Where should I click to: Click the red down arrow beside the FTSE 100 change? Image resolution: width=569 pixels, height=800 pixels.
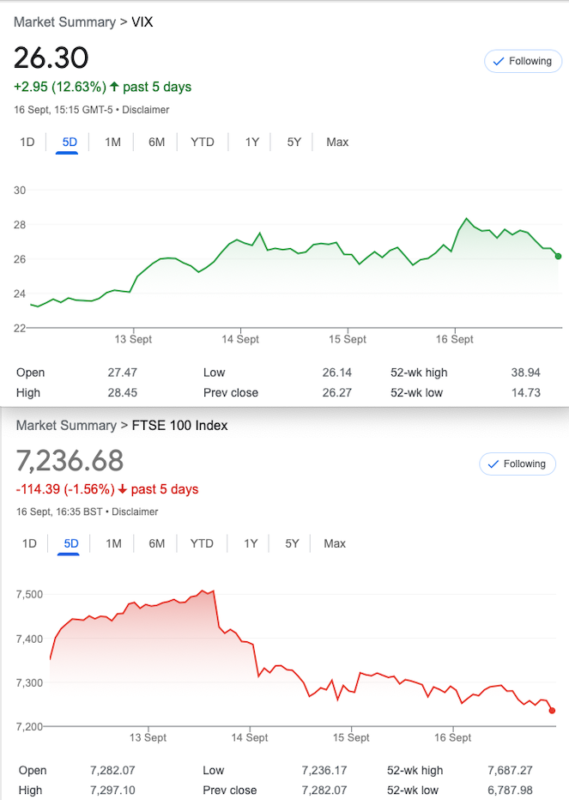pyautogui.click(x=122, y=489)
